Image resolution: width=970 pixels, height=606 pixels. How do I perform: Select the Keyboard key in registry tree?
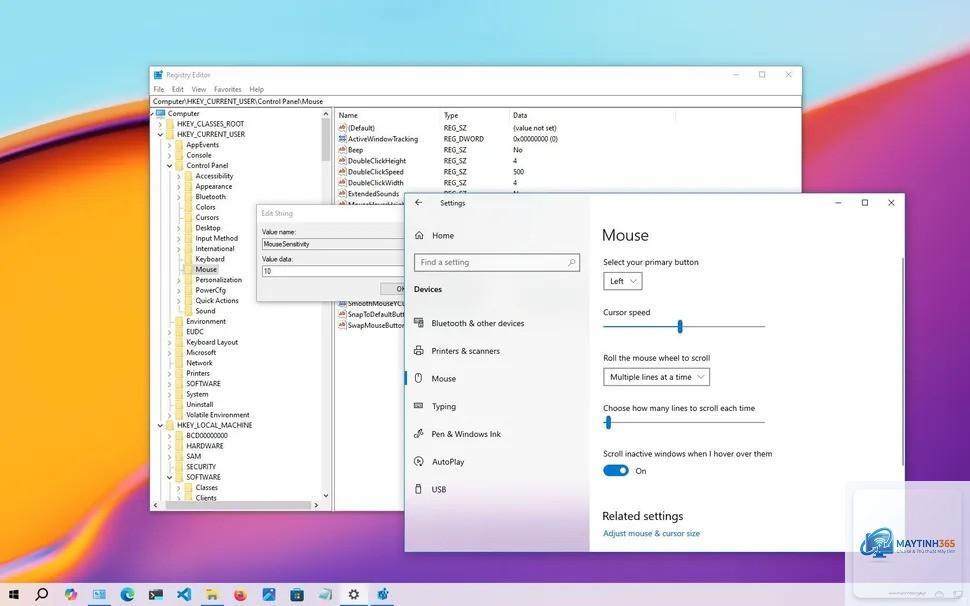pos(210,259)
